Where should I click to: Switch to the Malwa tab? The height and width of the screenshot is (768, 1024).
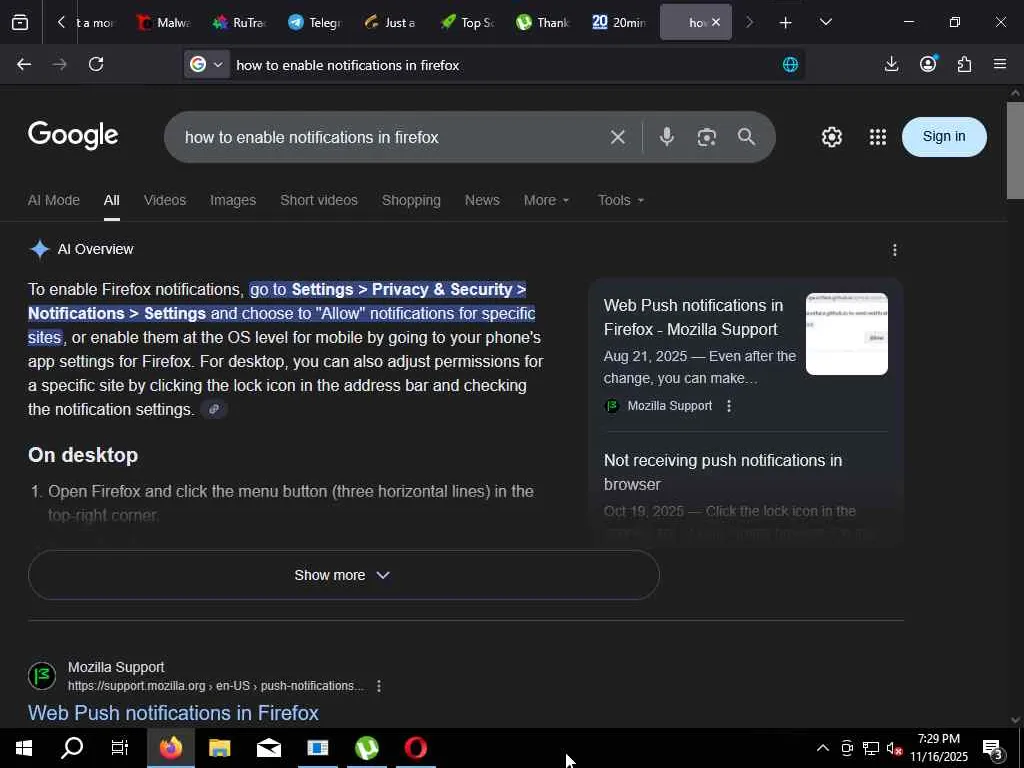click(163, 22)
